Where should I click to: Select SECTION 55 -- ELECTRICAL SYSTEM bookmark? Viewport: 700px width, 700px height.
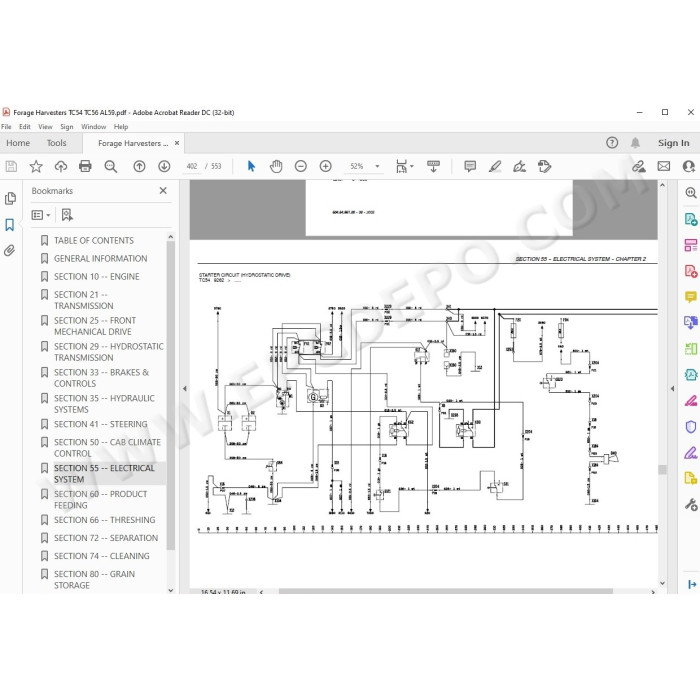[104, 474]
